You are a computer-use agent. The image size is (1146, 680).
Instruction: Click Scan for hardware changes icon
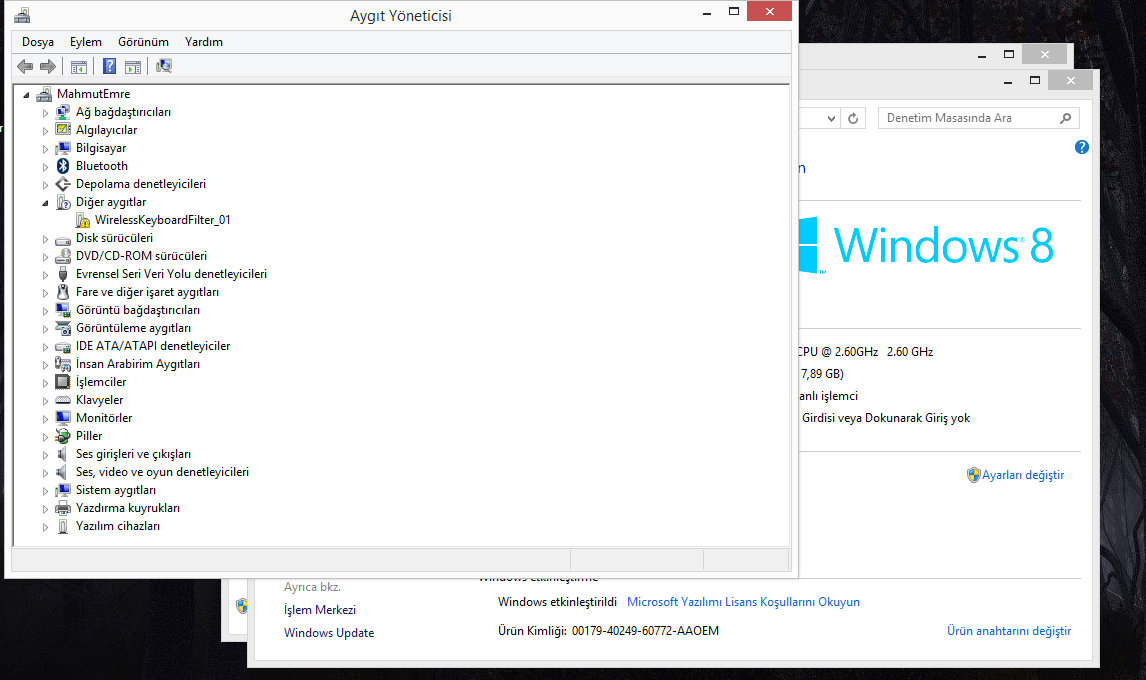coord(164,67)
